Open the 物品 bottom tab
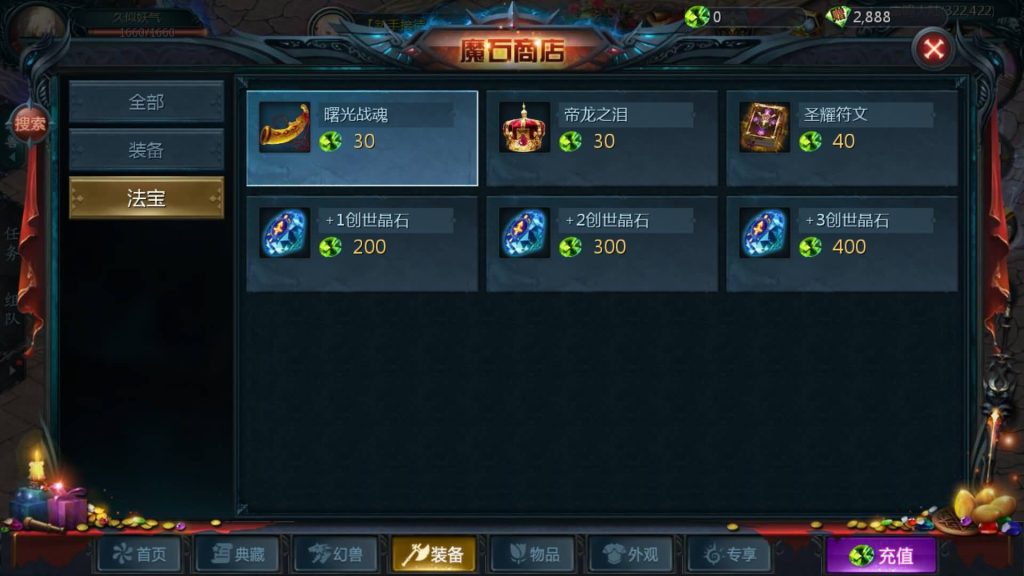Viewport: 1024px width, 576px height. 533,554
